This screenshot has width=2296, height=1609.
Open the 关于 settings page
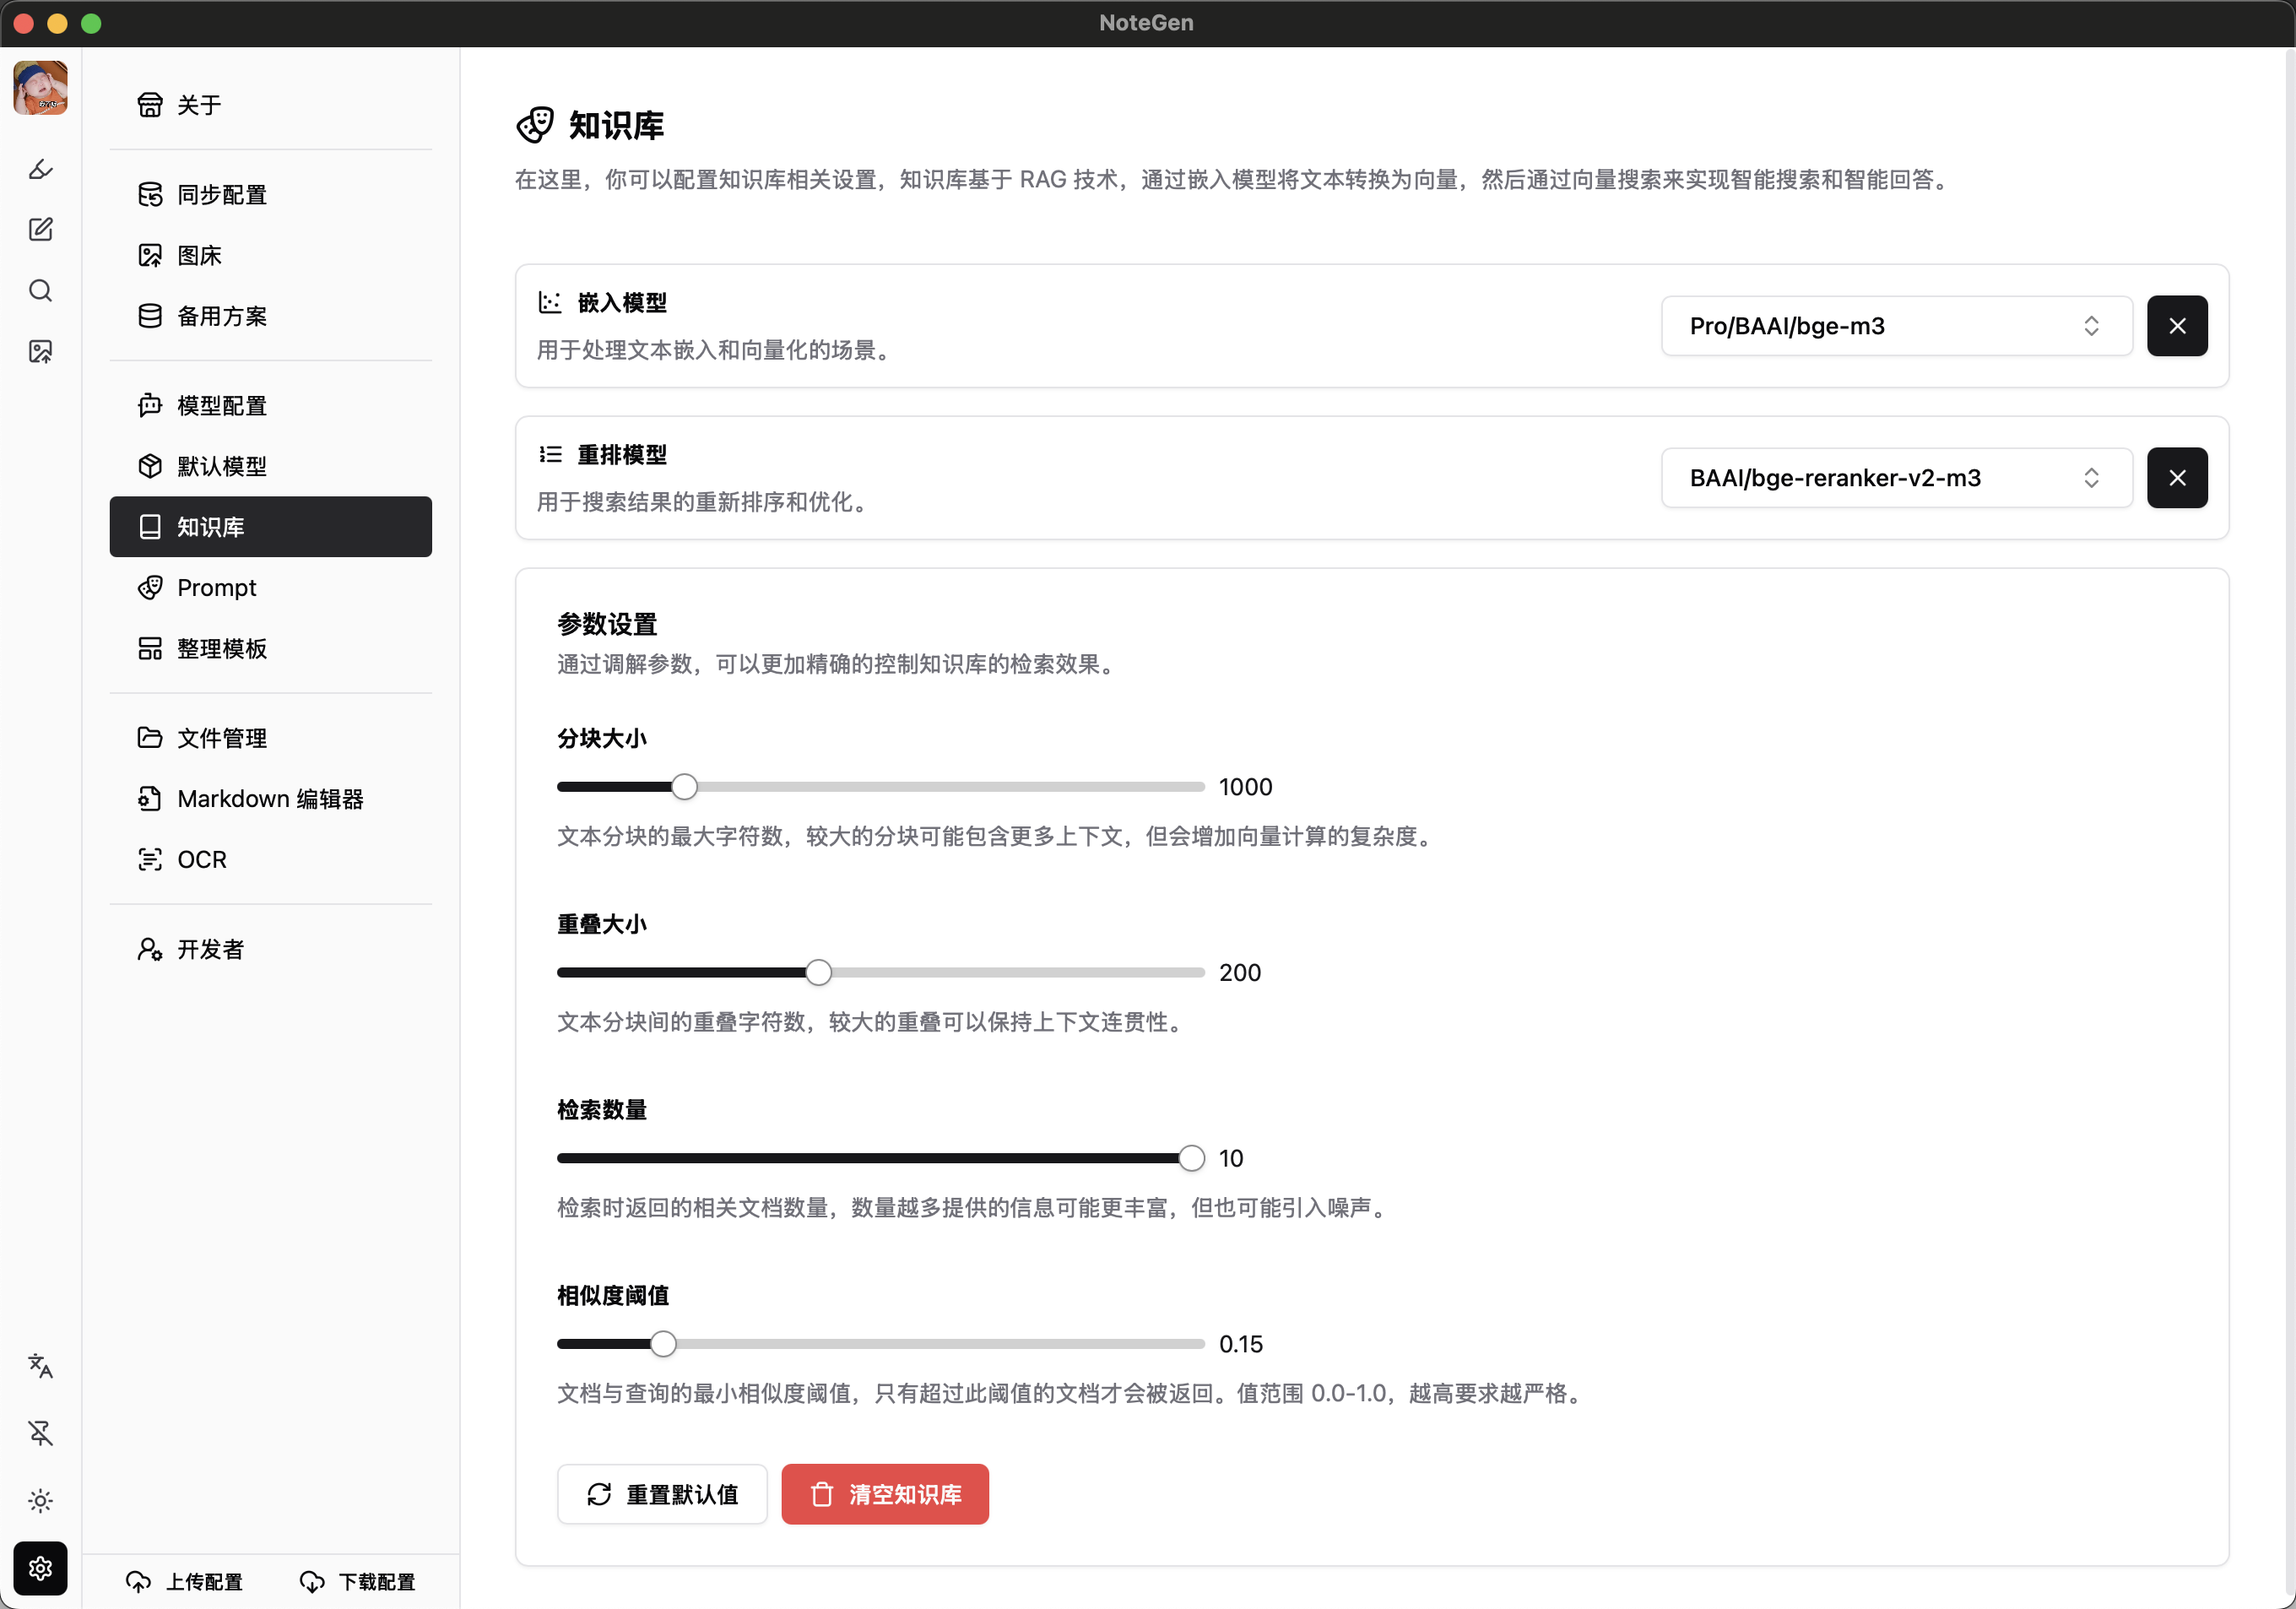(270, 105)
